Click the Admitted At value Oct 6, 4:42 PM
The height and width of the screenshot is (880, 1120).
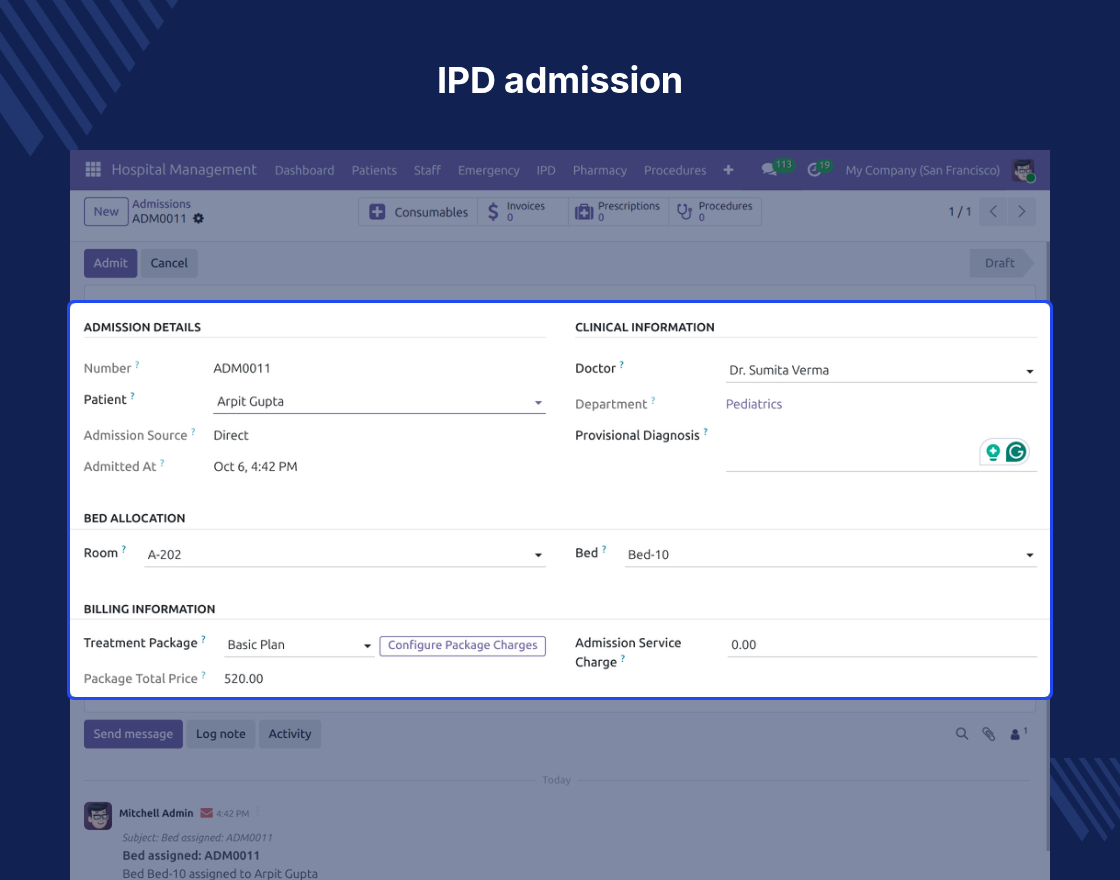click(x=255, y=466)
